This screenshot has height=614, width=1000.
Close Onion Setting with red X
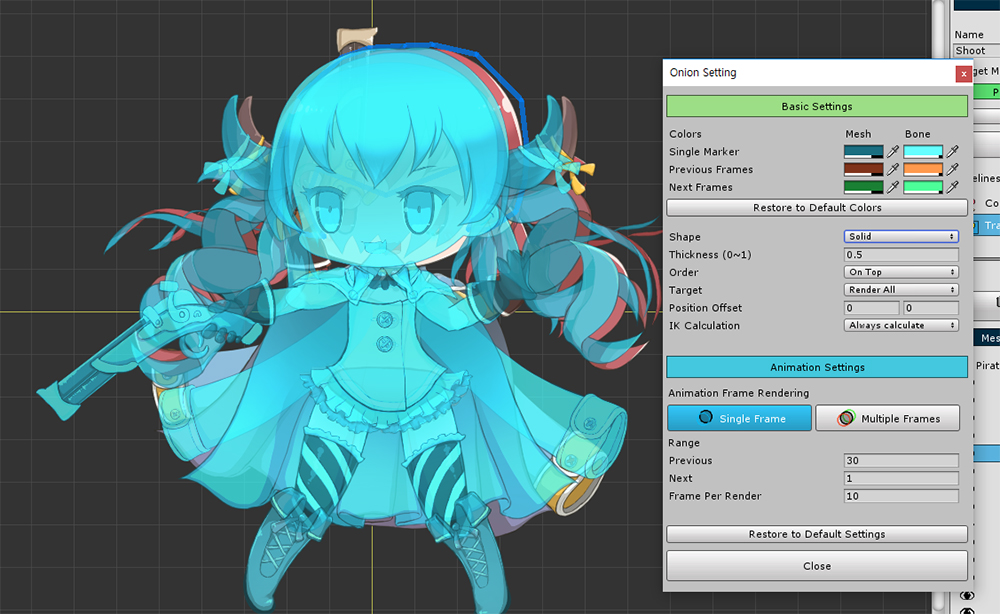964,74
